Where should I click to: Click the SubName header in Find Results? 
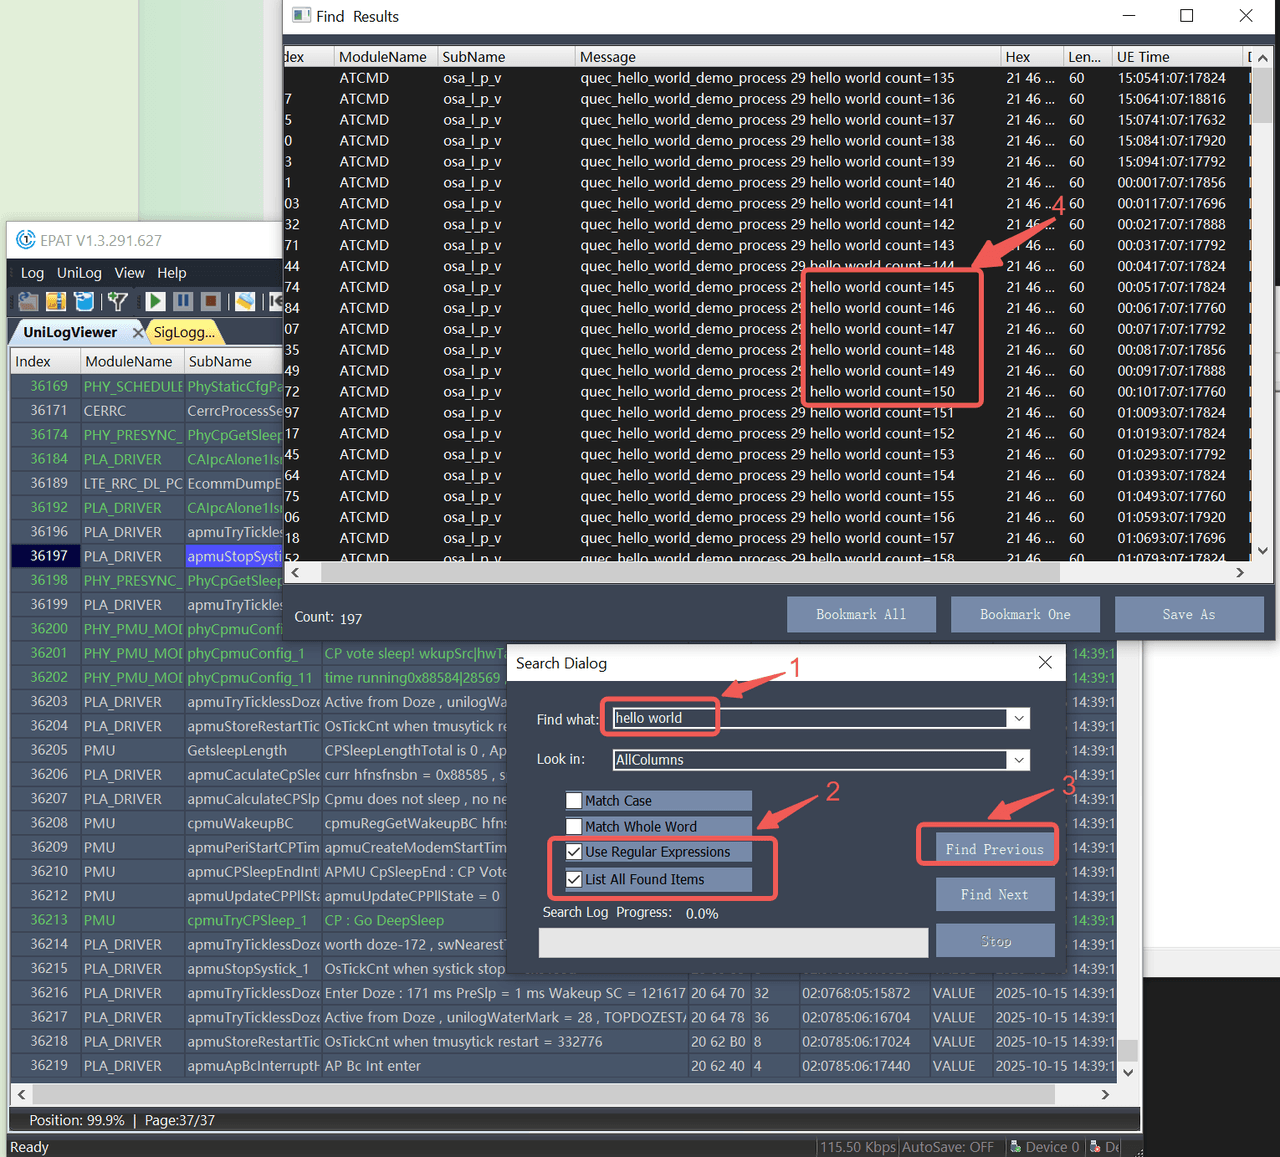pyautogui.click(x=506, y=57)
